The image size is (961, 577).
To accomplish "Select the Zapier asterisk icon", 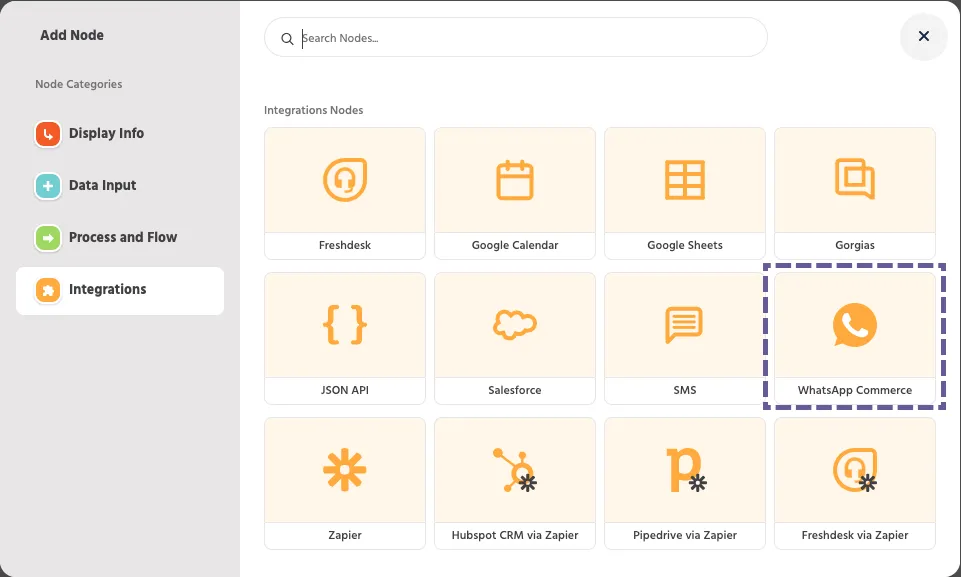I will 344,470.
